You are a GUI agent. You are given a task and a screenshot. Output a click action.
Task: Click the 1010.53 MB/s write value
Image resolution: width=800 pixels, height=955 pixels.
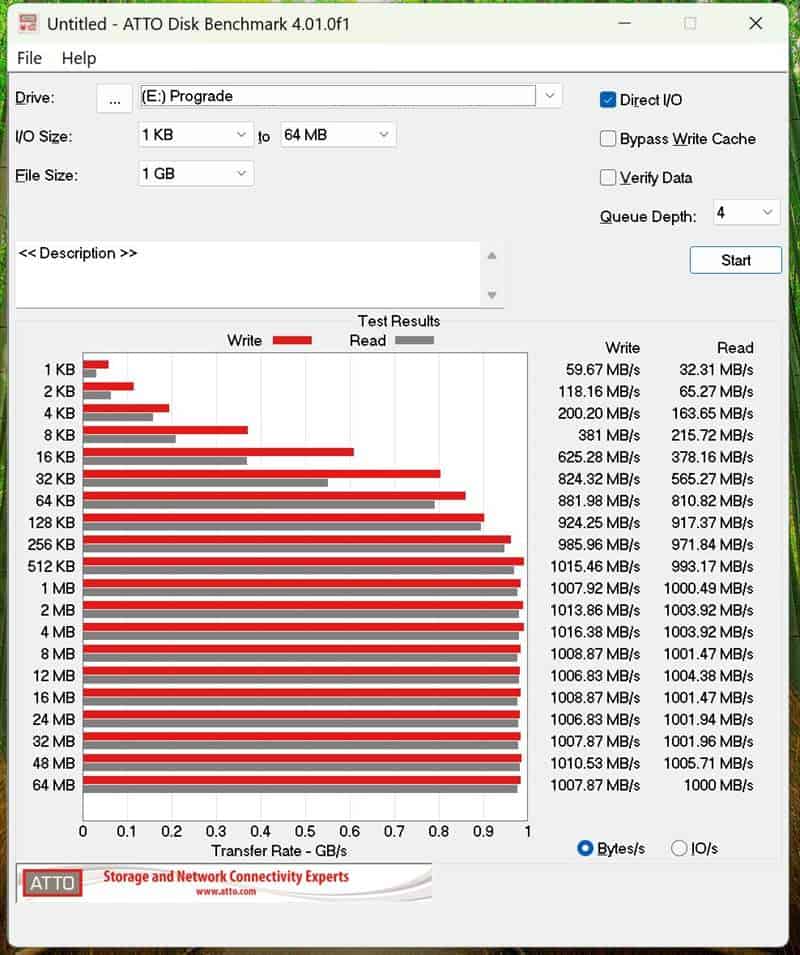click(595, 763)
